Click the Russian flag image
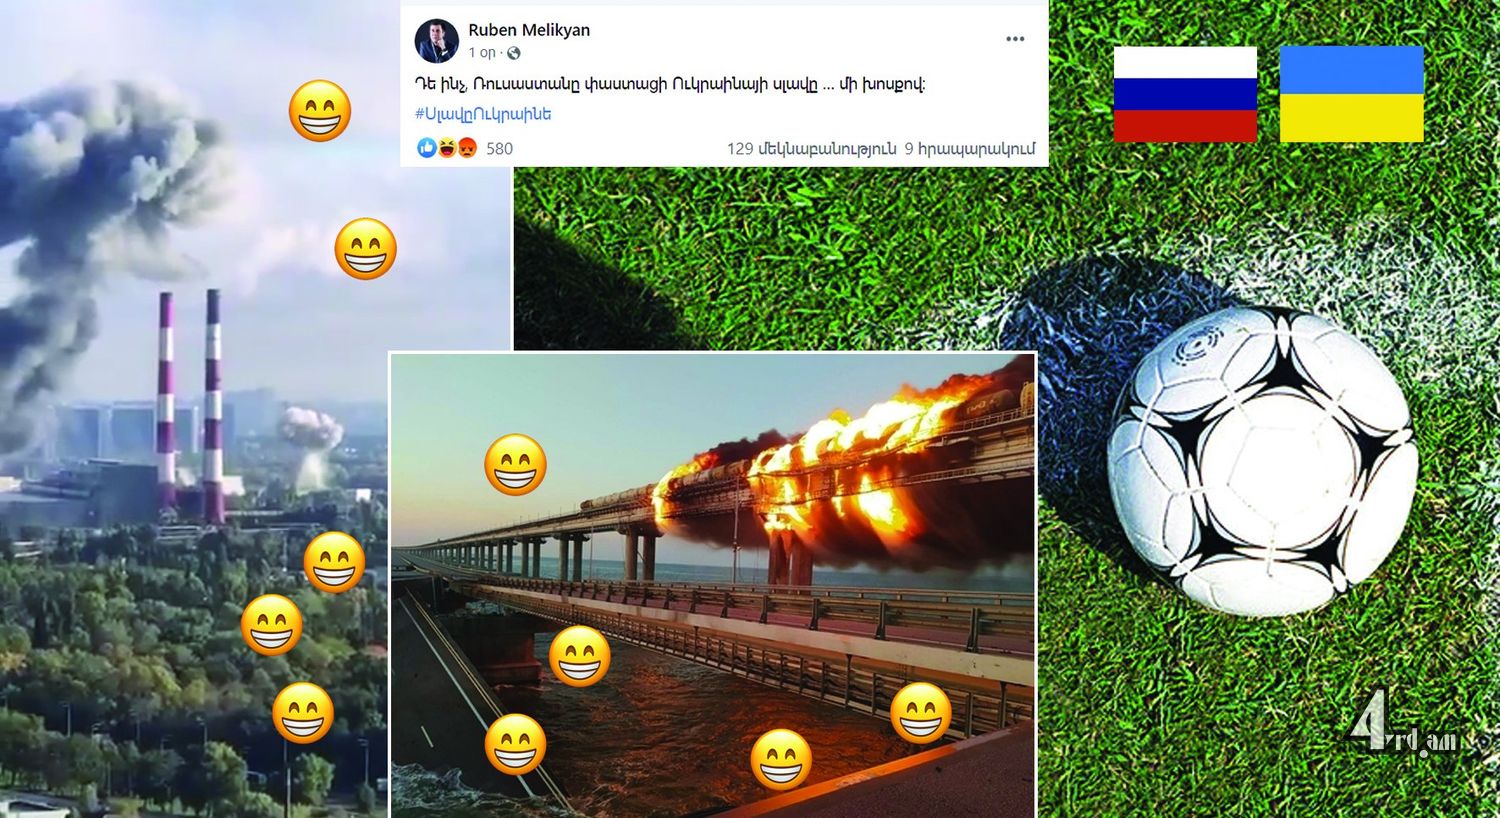 point(1185,94)
